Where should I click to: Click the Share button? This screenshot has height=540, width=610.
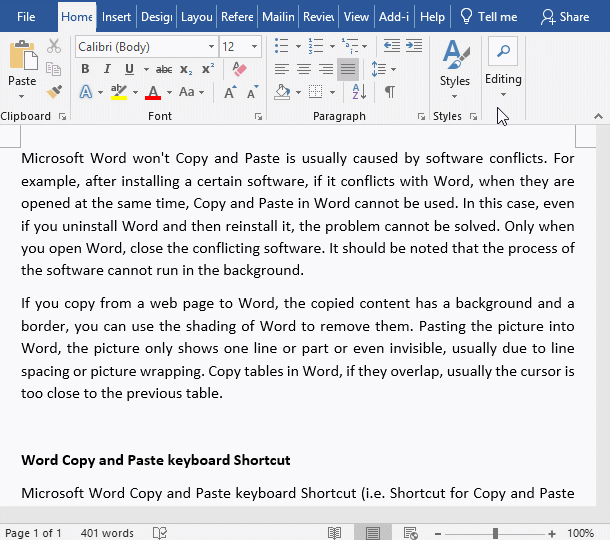[x=565, y=17]
